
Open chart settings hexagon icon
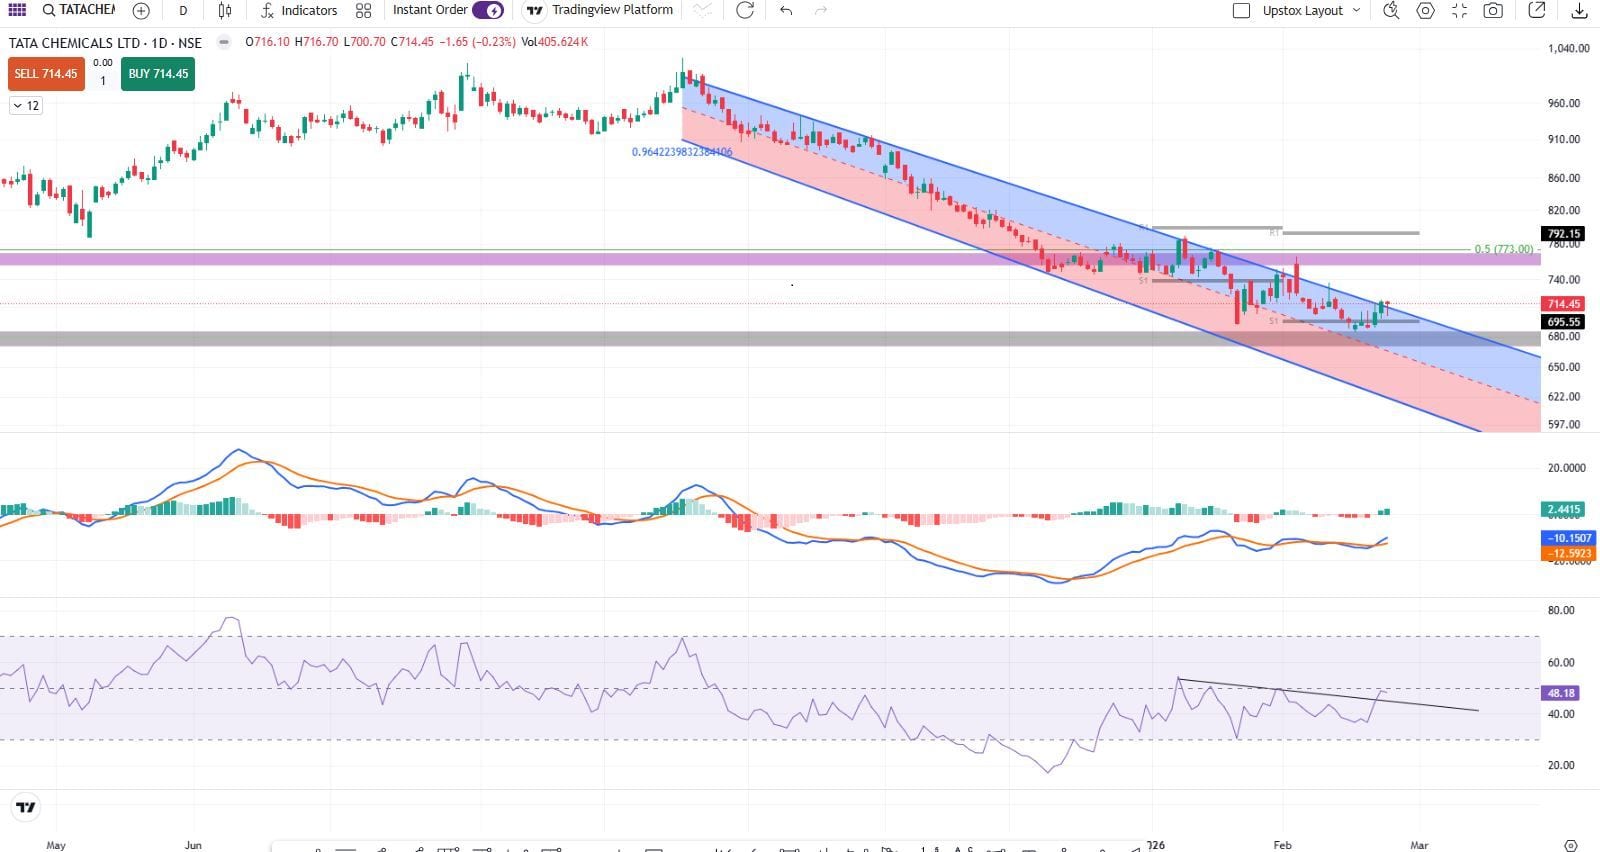point(1425,10)
